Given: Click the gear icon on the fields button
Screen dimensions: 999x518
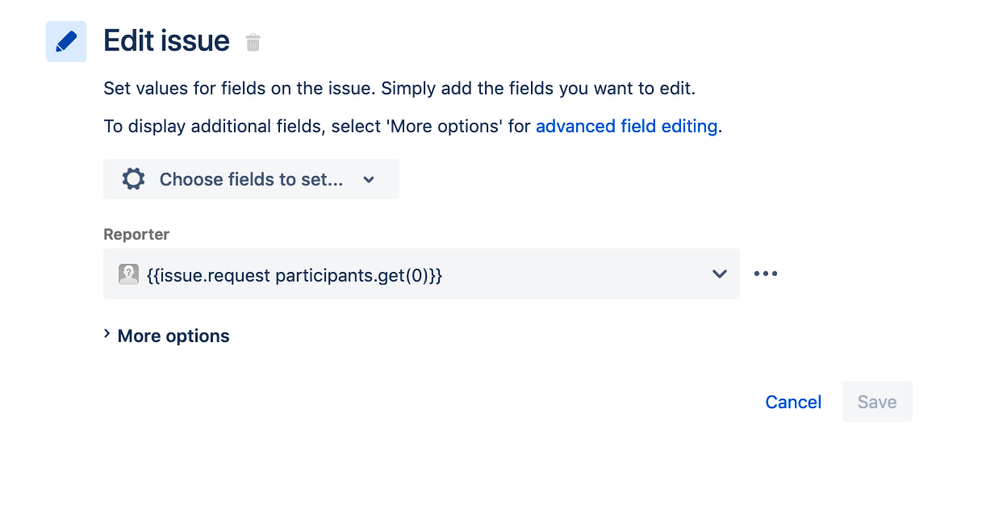Looking at the screenshot, I should click(x=133, y=179).
